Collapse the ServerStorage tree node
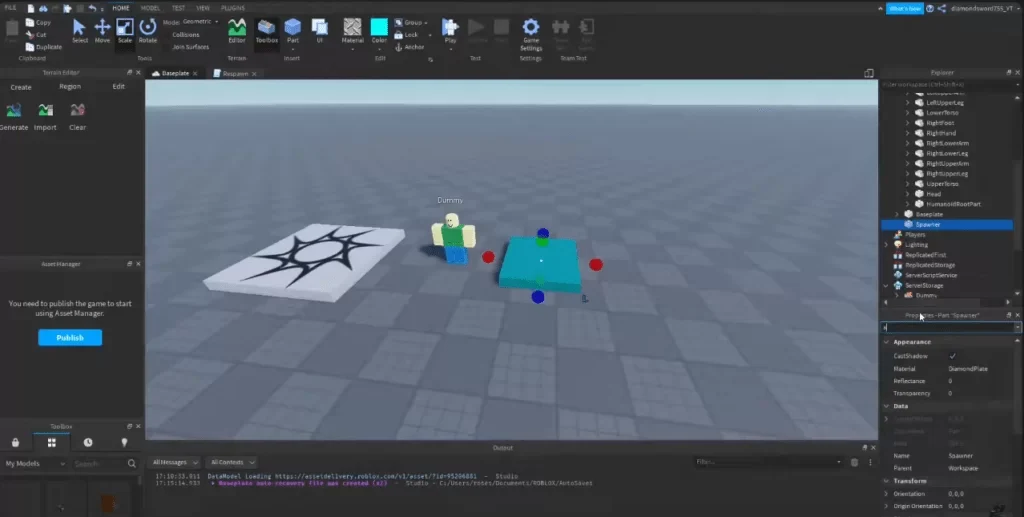Screen dimensions: 1024x517 click(x=886, y=285)
